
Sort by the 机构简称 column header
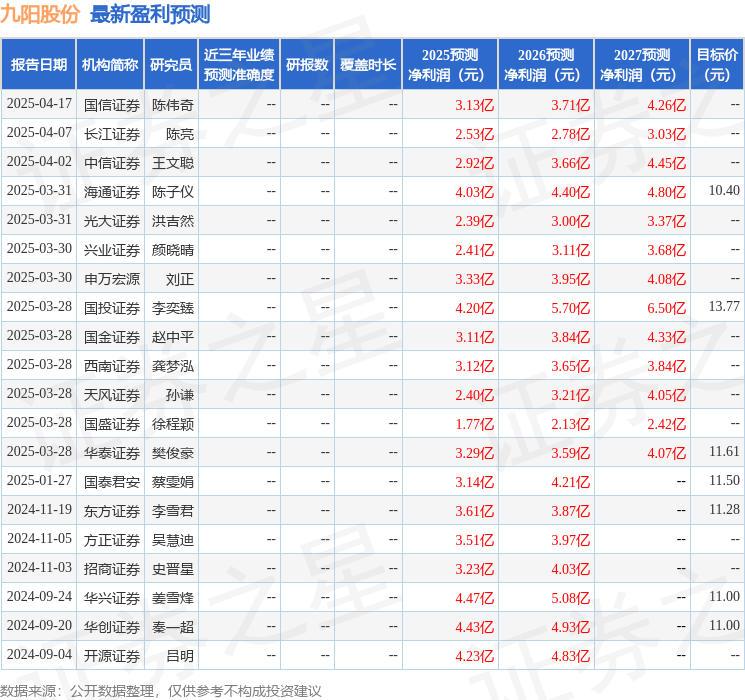[x=110, y=65]
